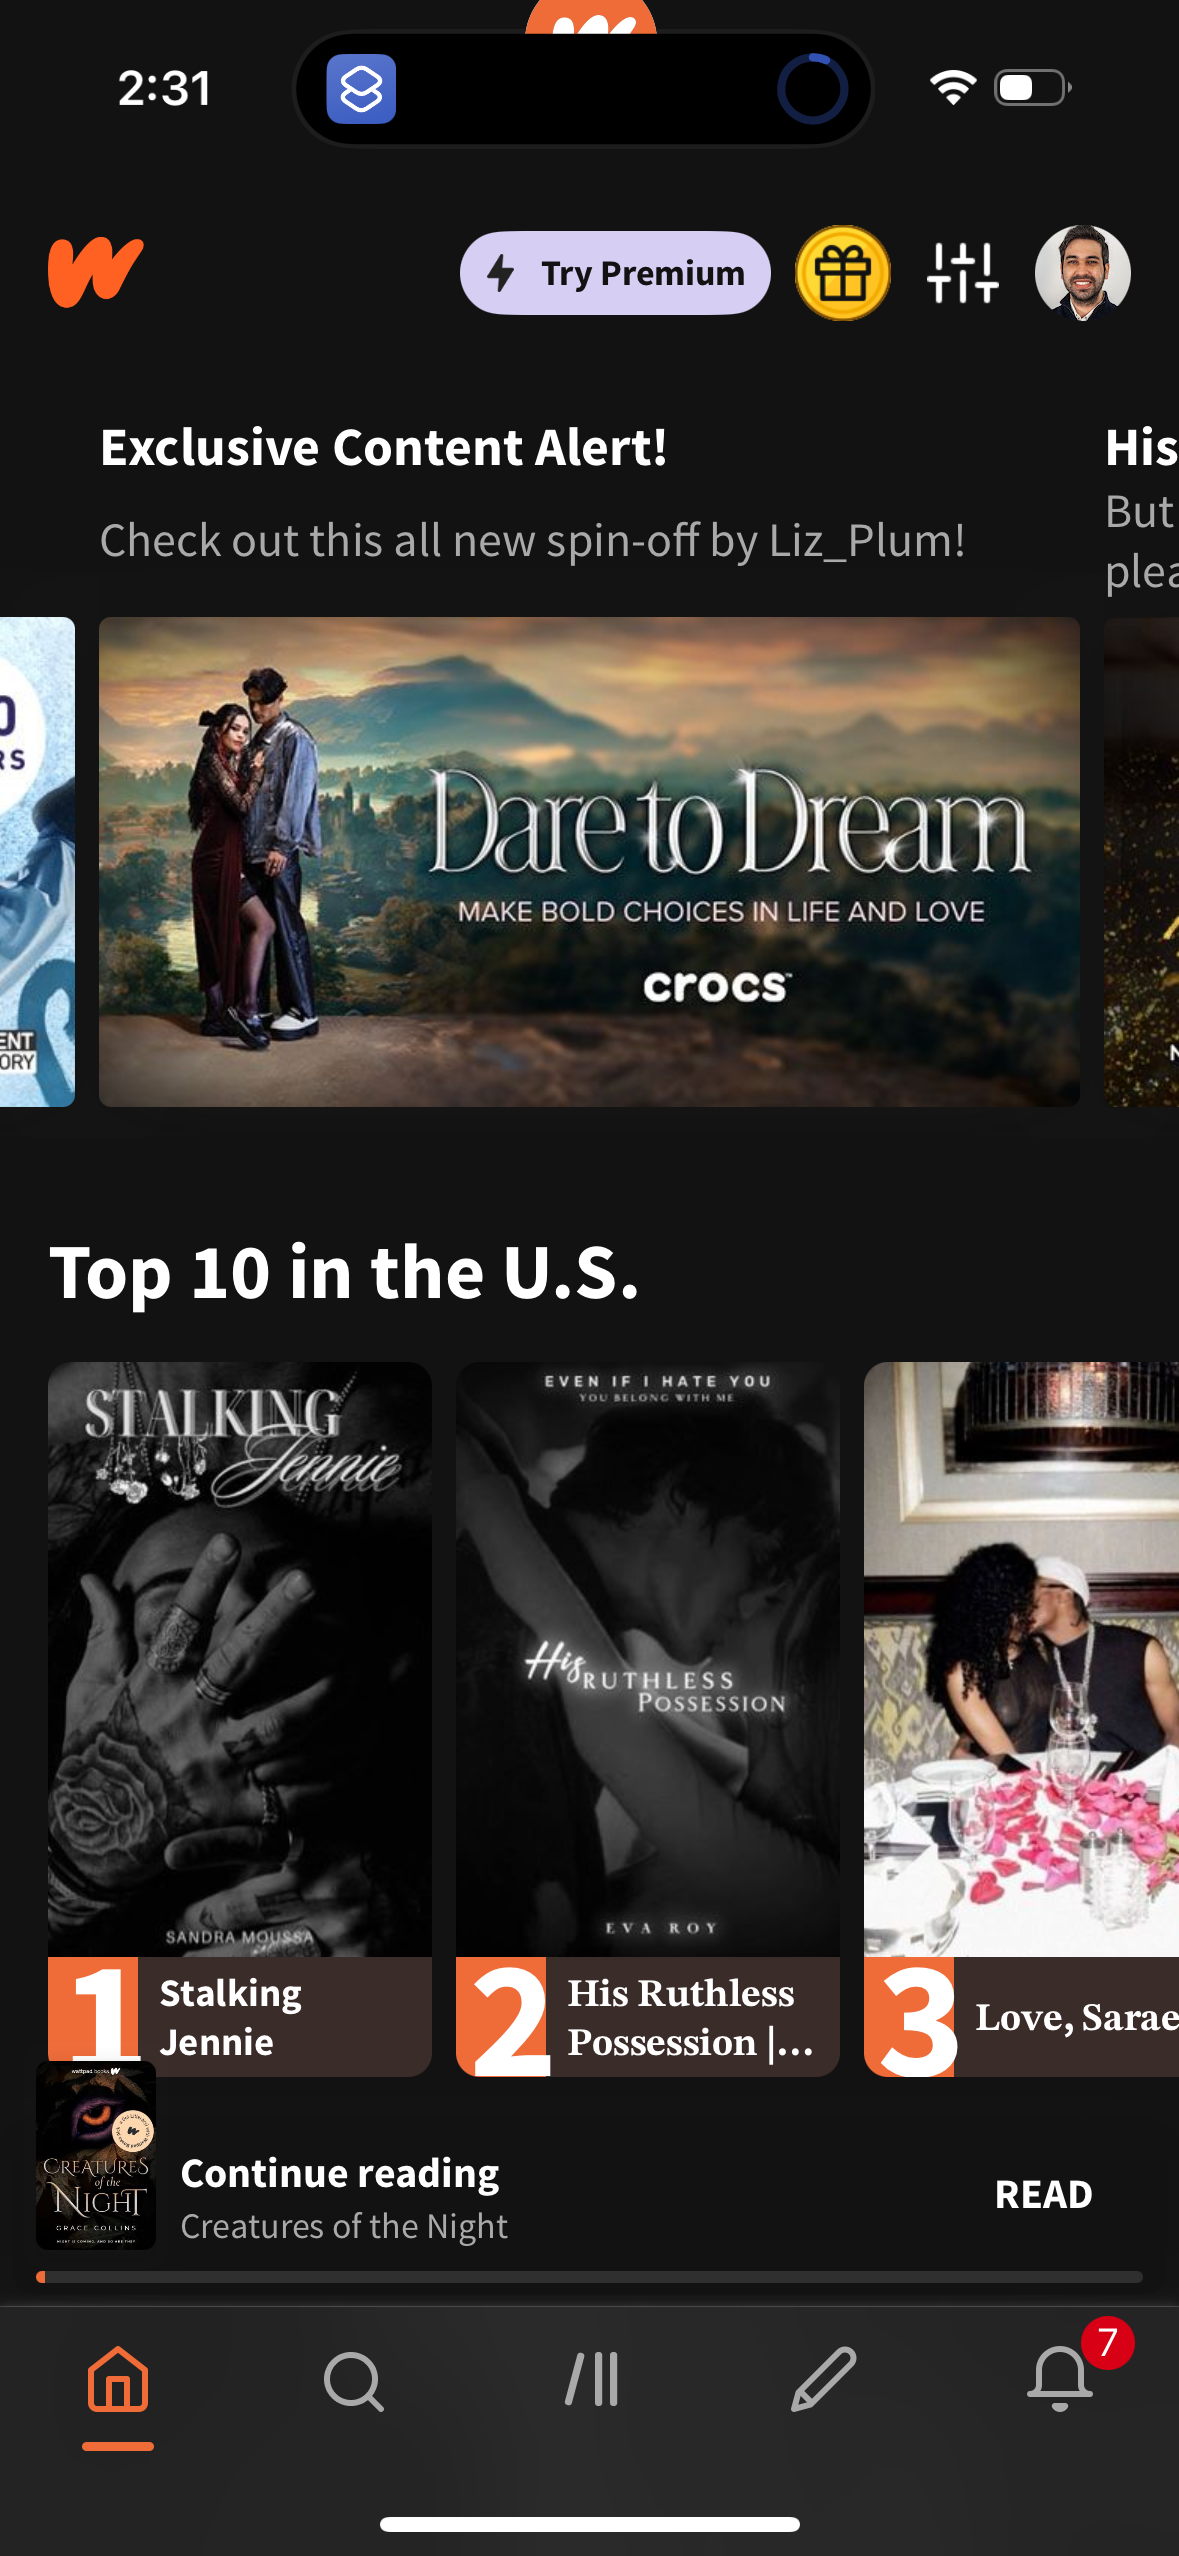This screenshot has height=2556, width=1179.
Task: Tap the Top 10 in the U.S. heading
Action: [x=345, y=1273]
